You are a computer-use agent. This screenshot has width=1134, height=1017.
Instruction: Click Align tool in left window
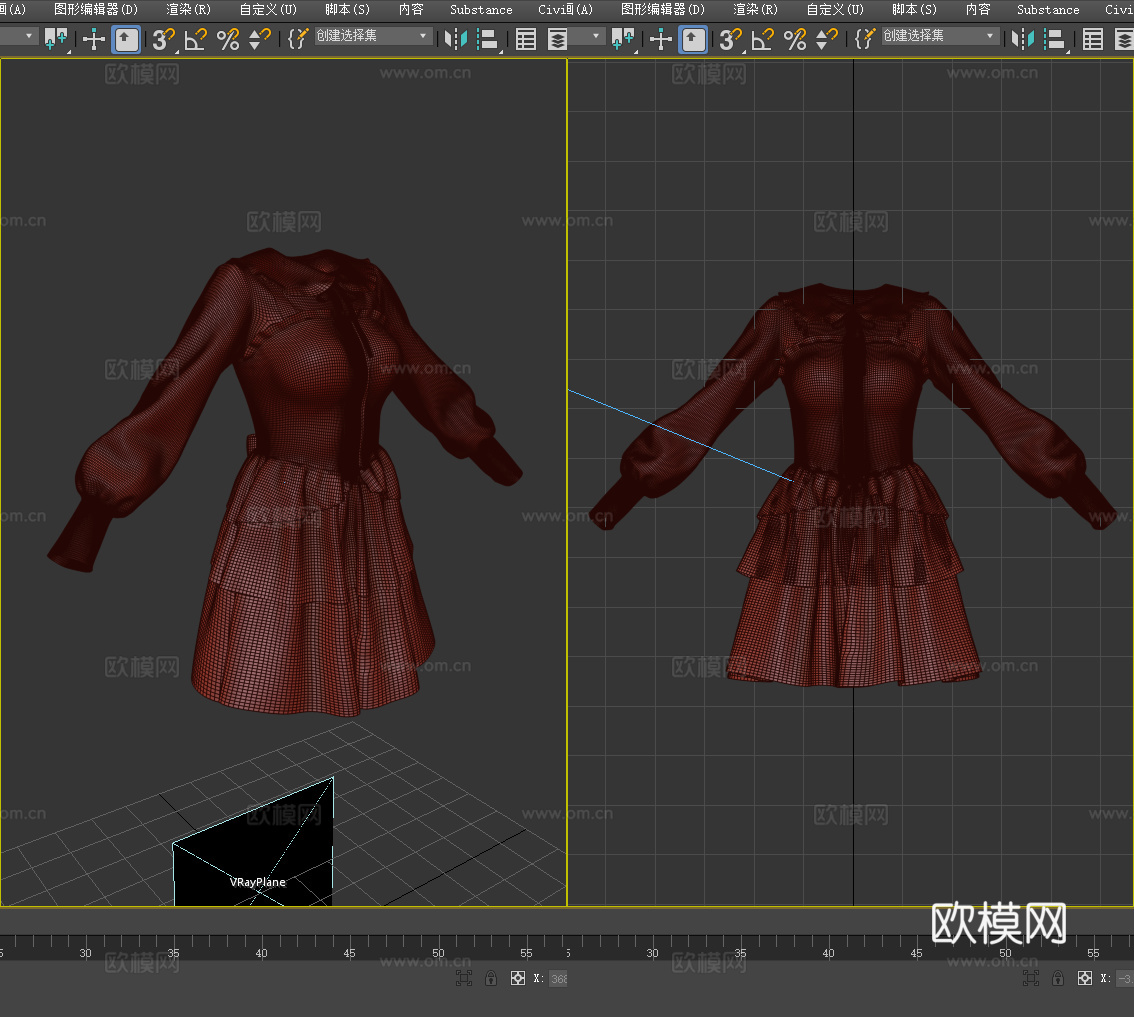(x=489, y=39)
